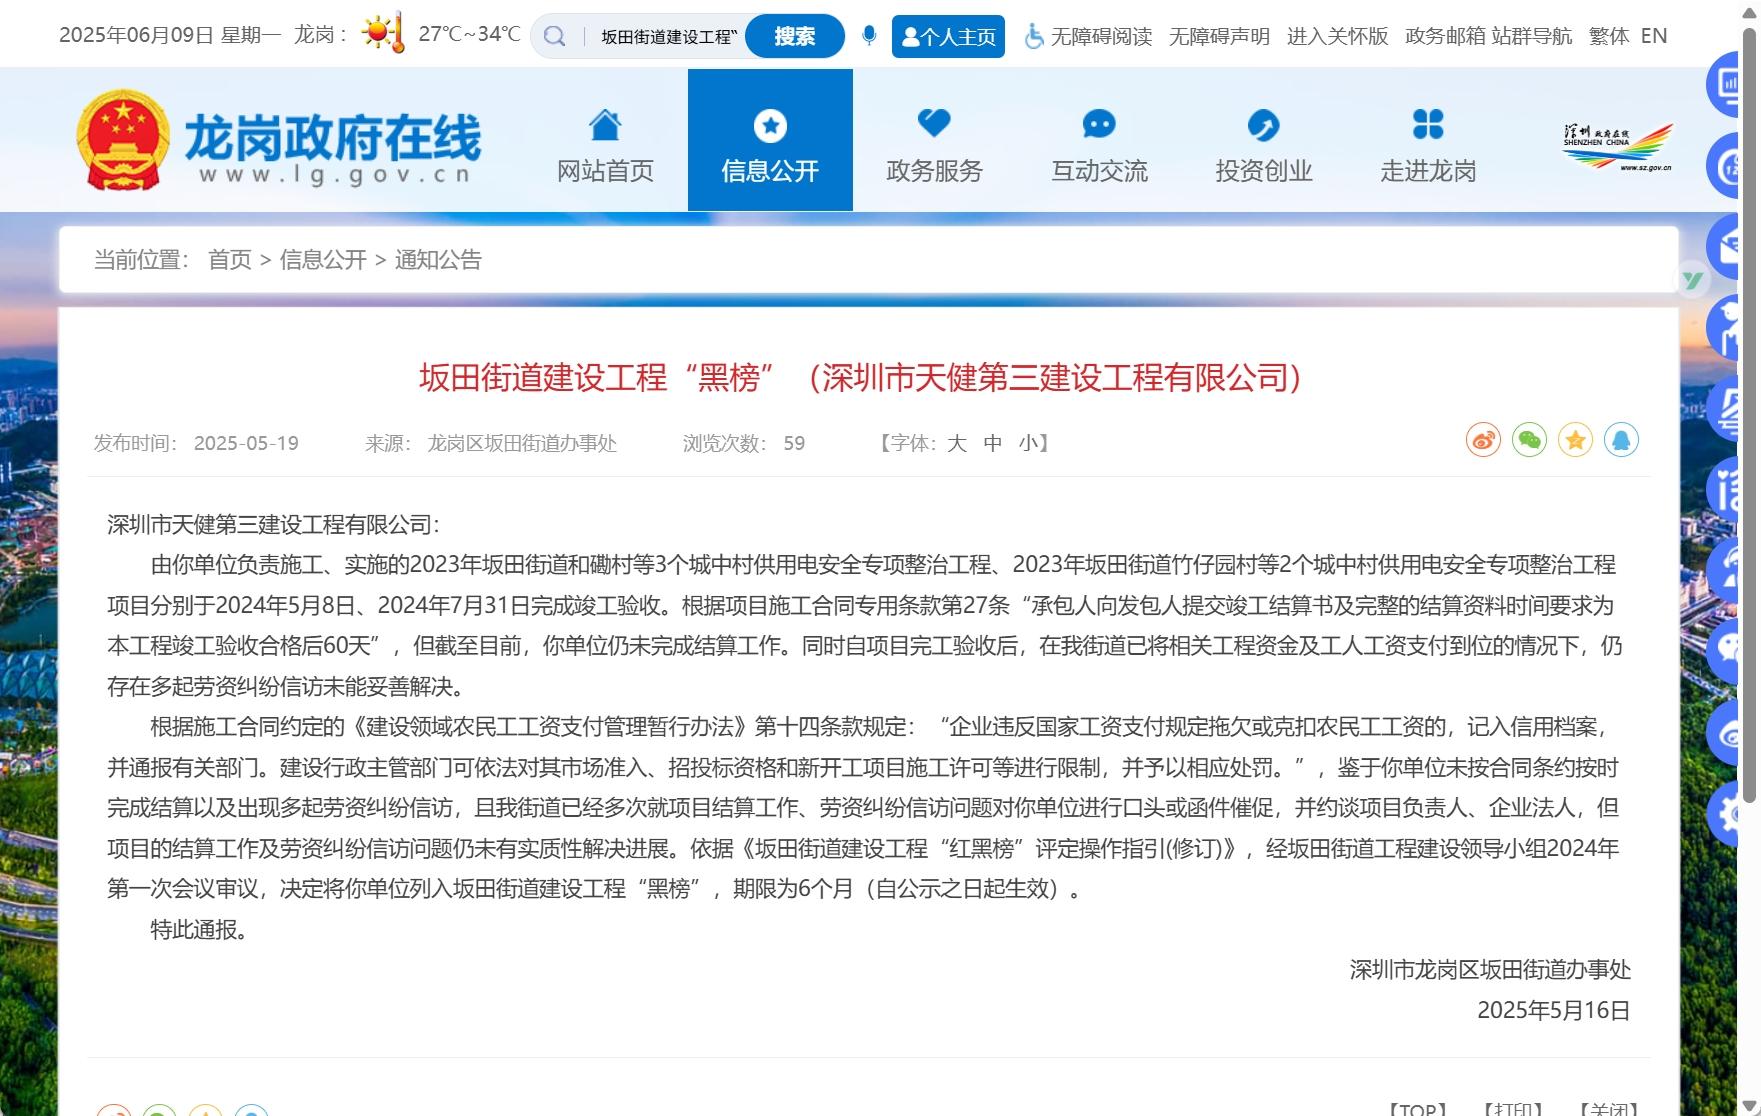Open 政务邮箱 government mailbox link
The height and width of the screenshot is (1116, 1761).
click(x=1446, y=36)
